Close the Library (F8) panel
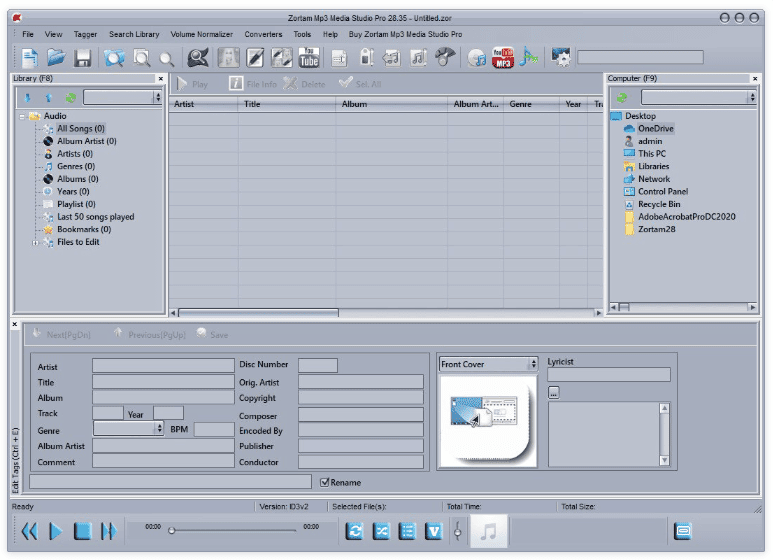 161,79
